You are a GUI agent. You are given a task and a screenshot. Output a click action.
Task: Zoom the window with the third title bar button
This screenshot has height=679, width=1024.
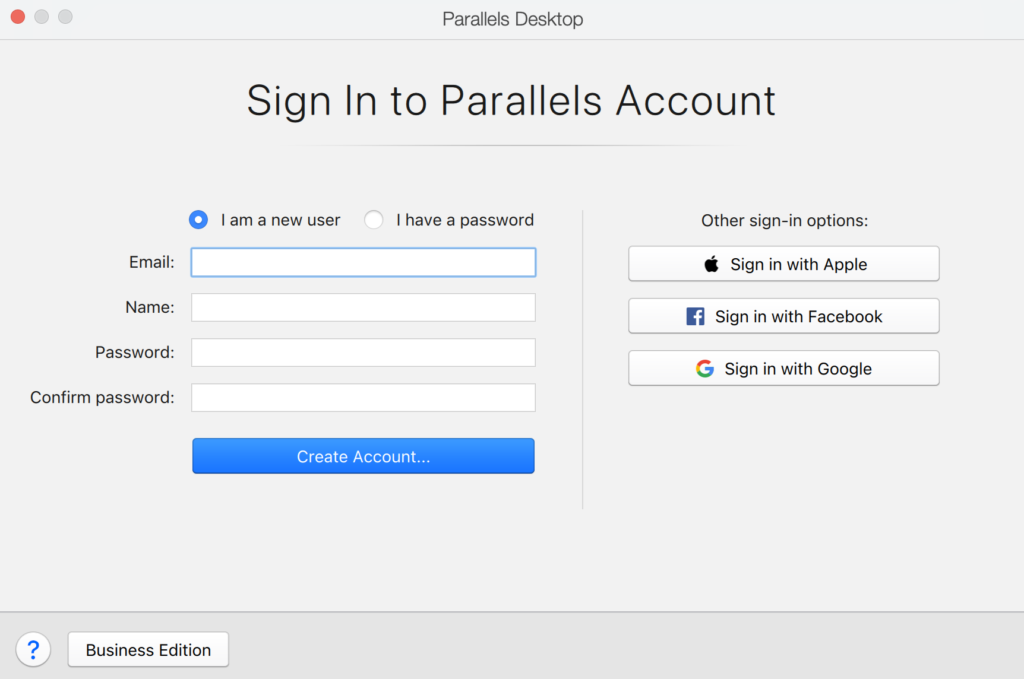[65, 17]
